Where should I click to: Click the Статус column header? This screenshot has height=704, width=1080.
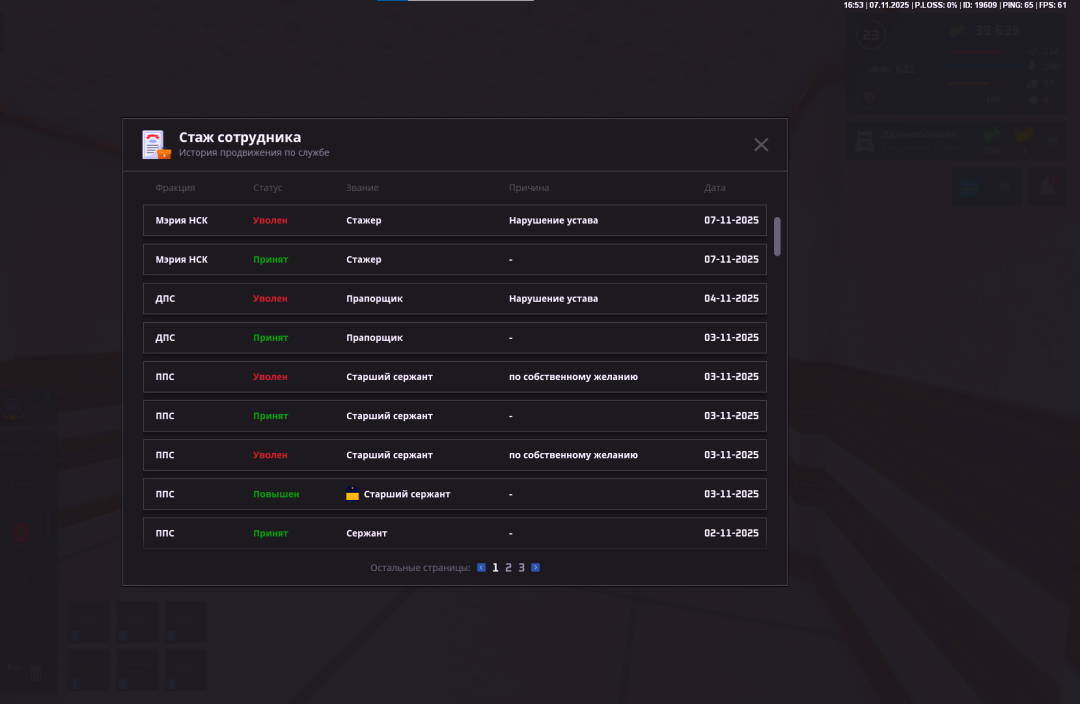coord(268,188)
